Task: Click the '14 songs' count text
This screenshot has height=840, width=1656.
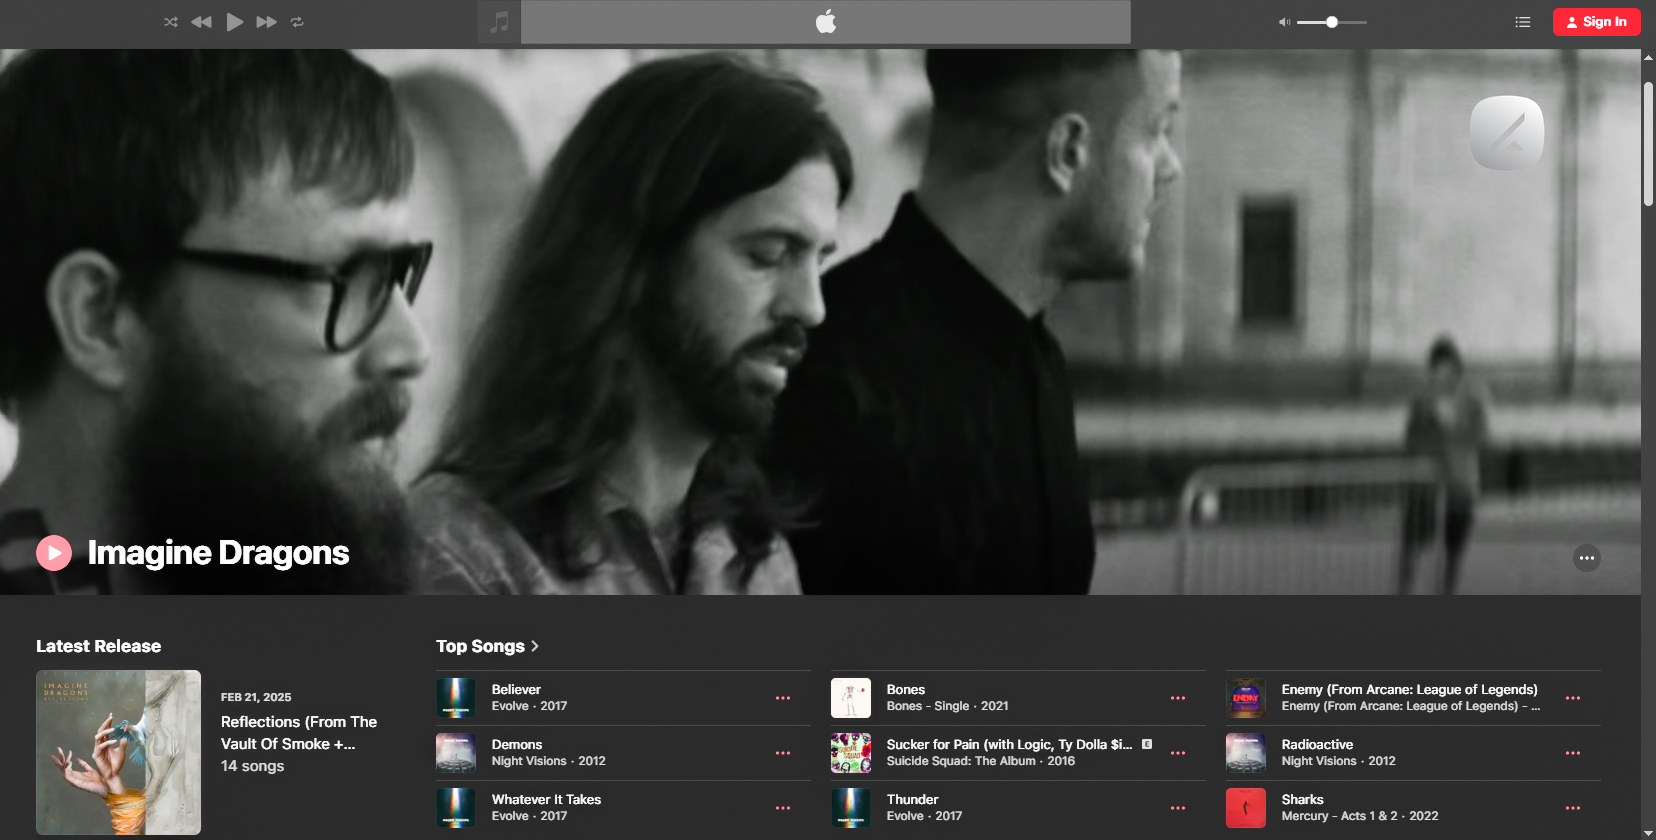Action: pos(252,766)
